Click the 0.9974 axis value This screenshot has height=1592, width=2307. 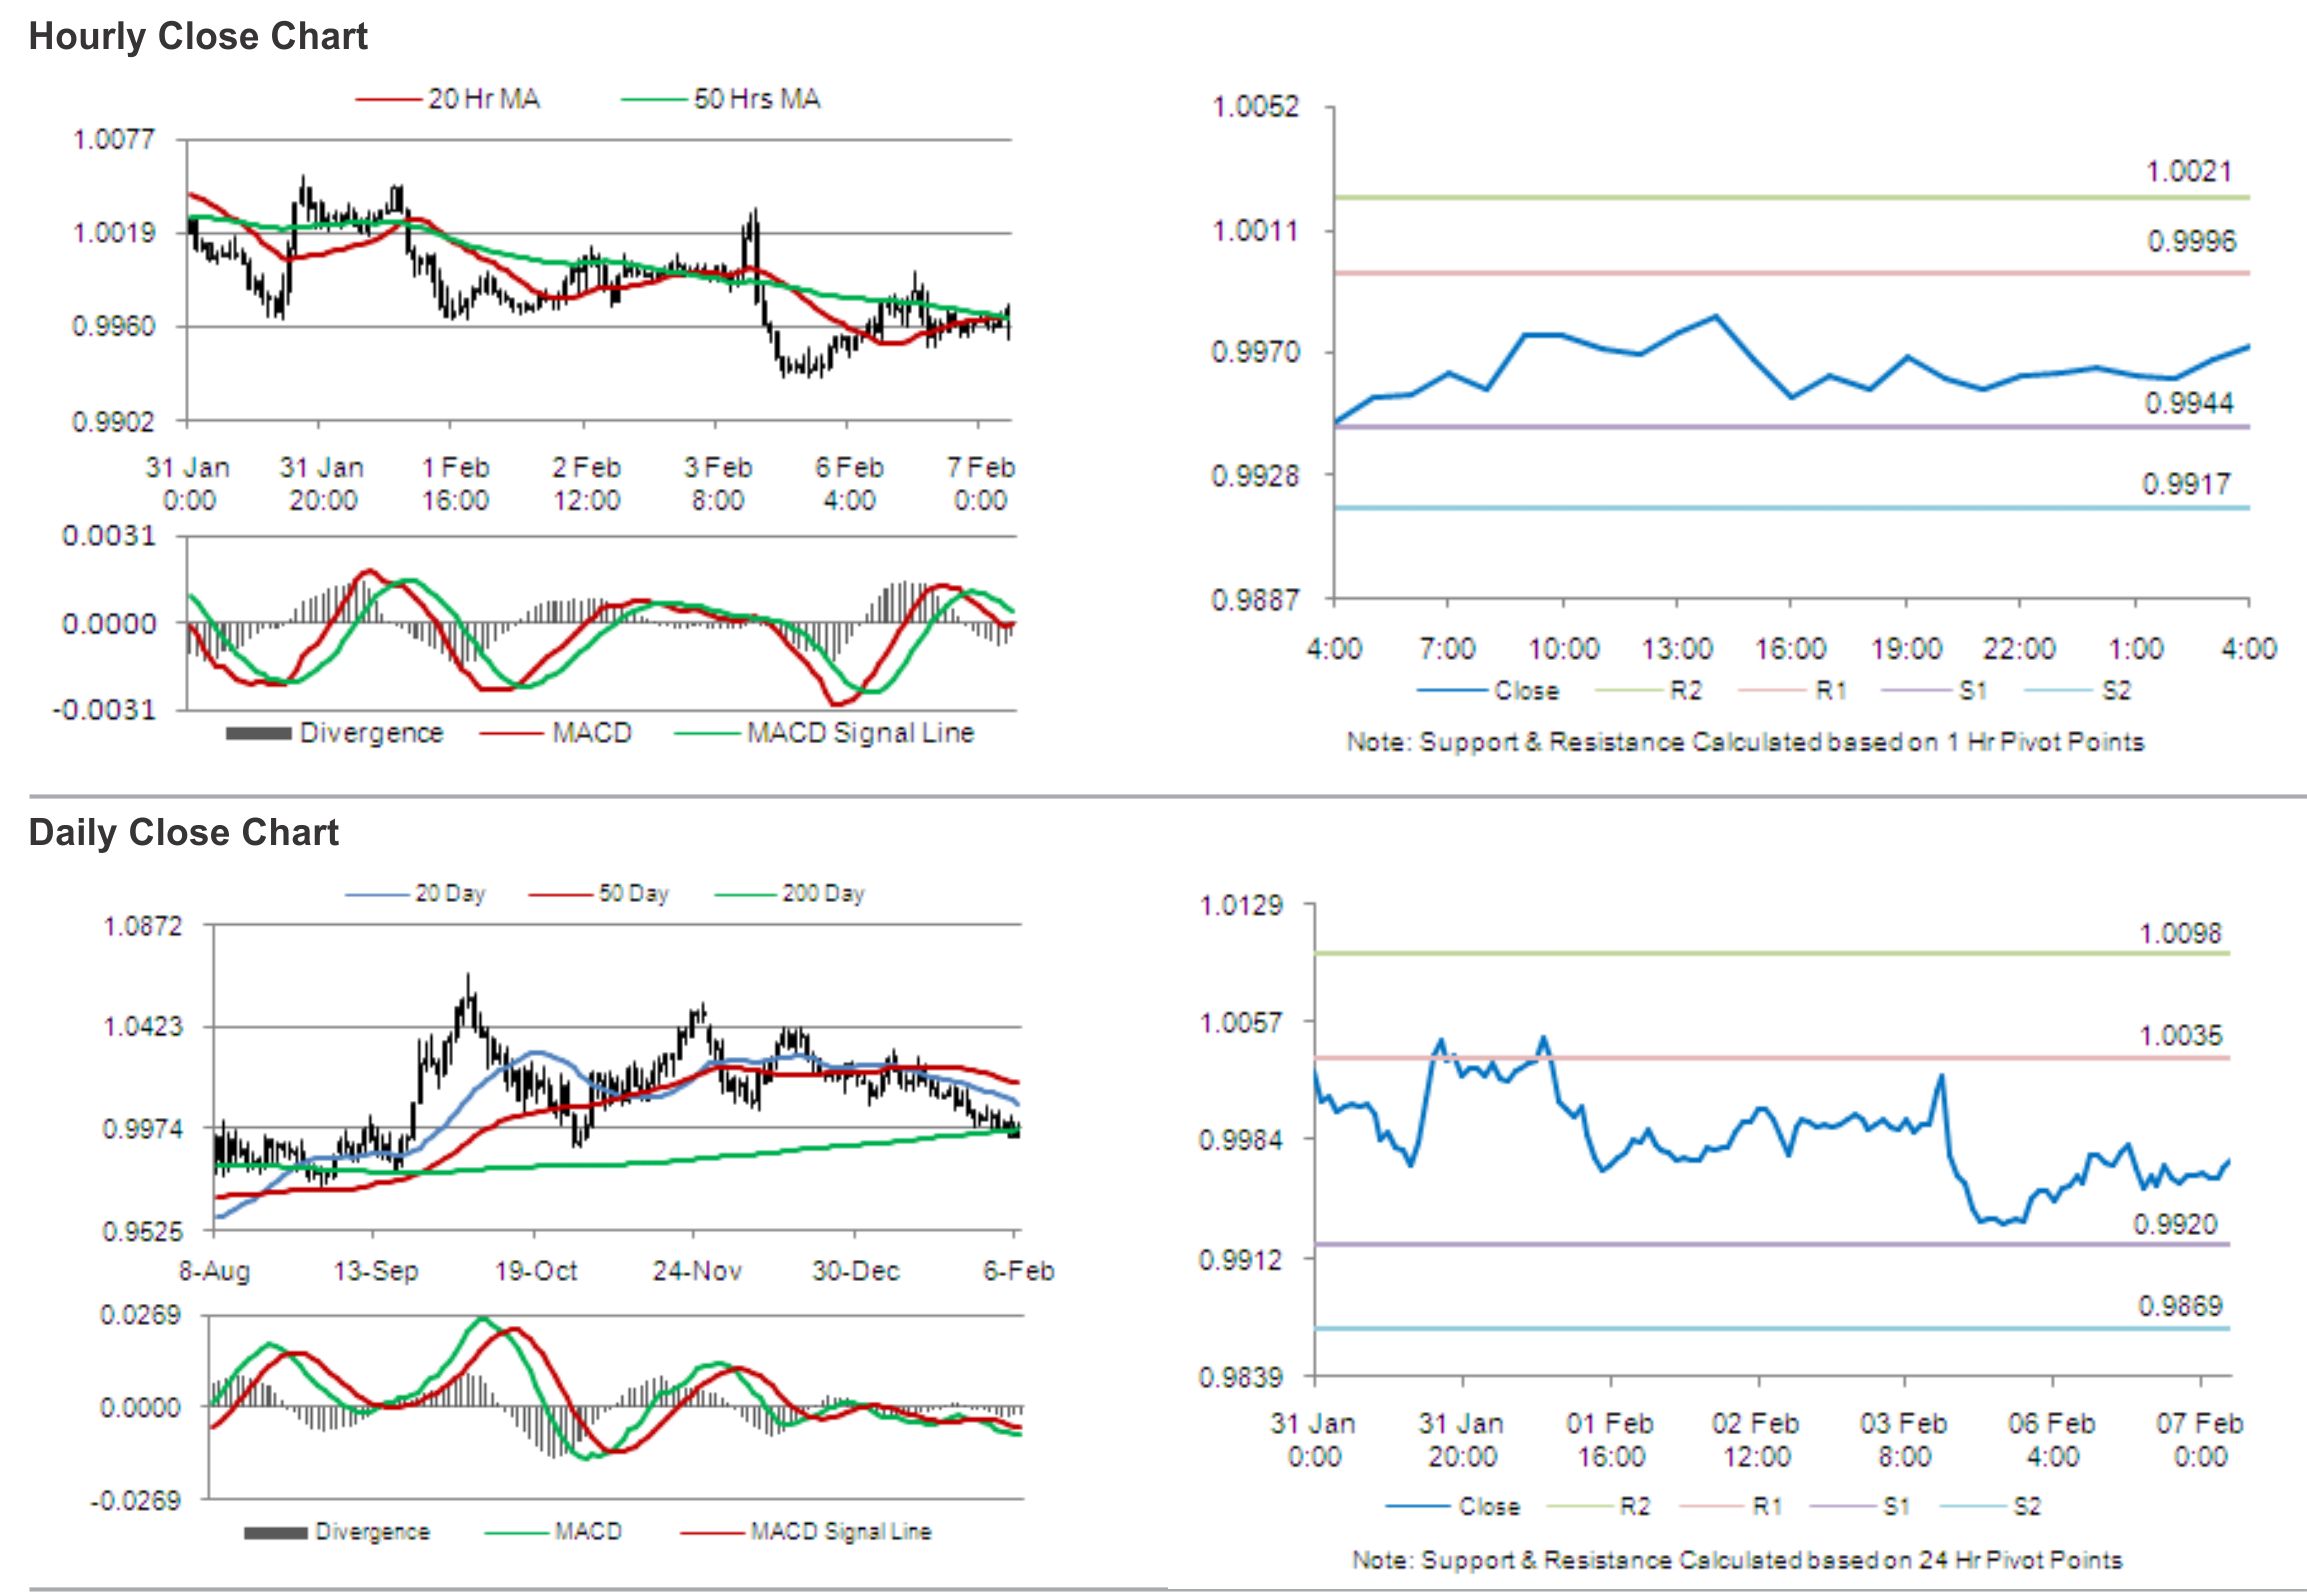coord(143,1129)
